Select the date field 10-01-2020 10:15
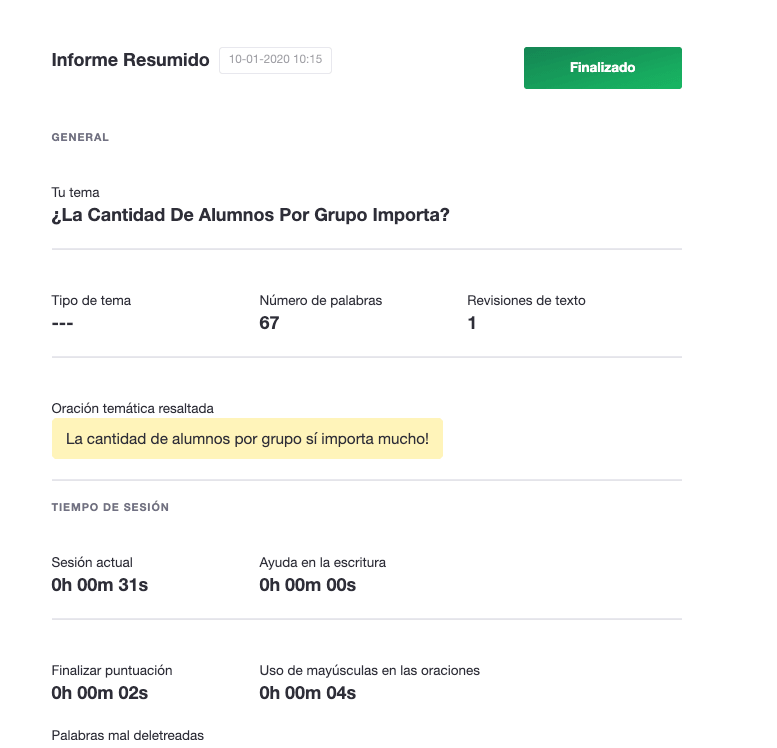Screen dimensions: 777x748 (x=276, y=60)
